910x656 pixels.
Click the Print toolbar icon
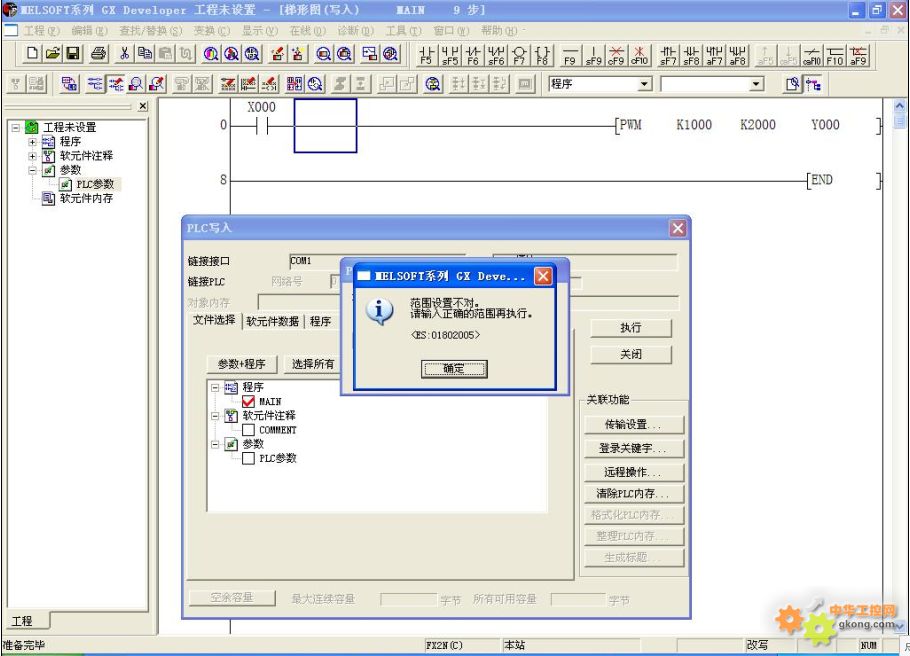coord(99,54)
